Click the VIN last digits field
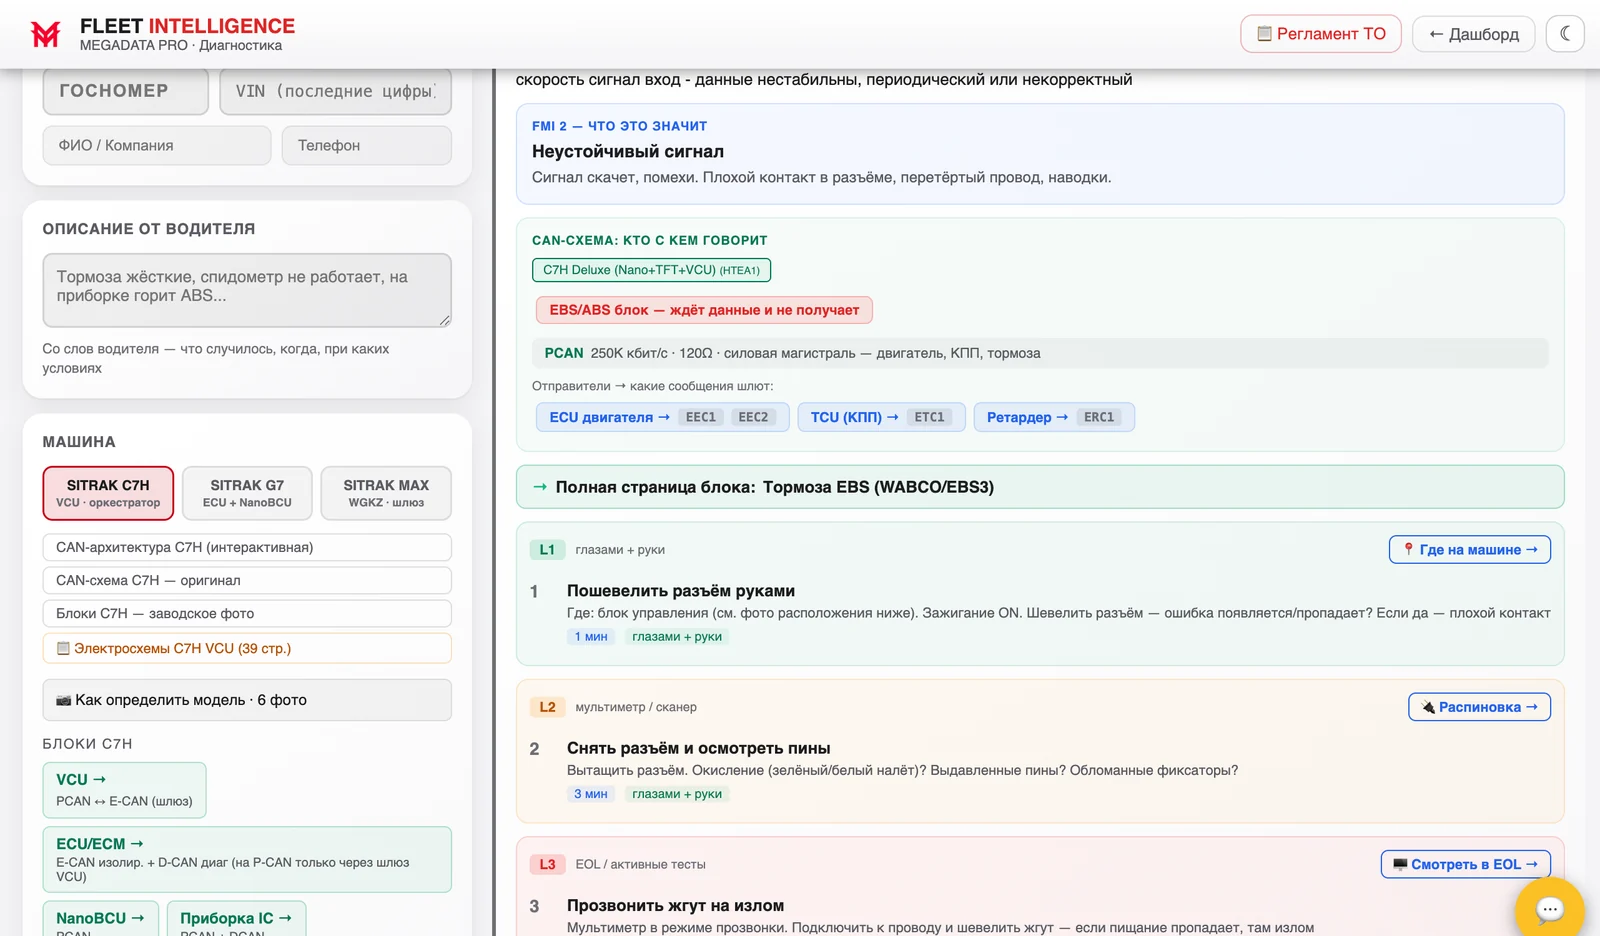The height and width of the screenshot is (936, 1600). coord(336,91)
